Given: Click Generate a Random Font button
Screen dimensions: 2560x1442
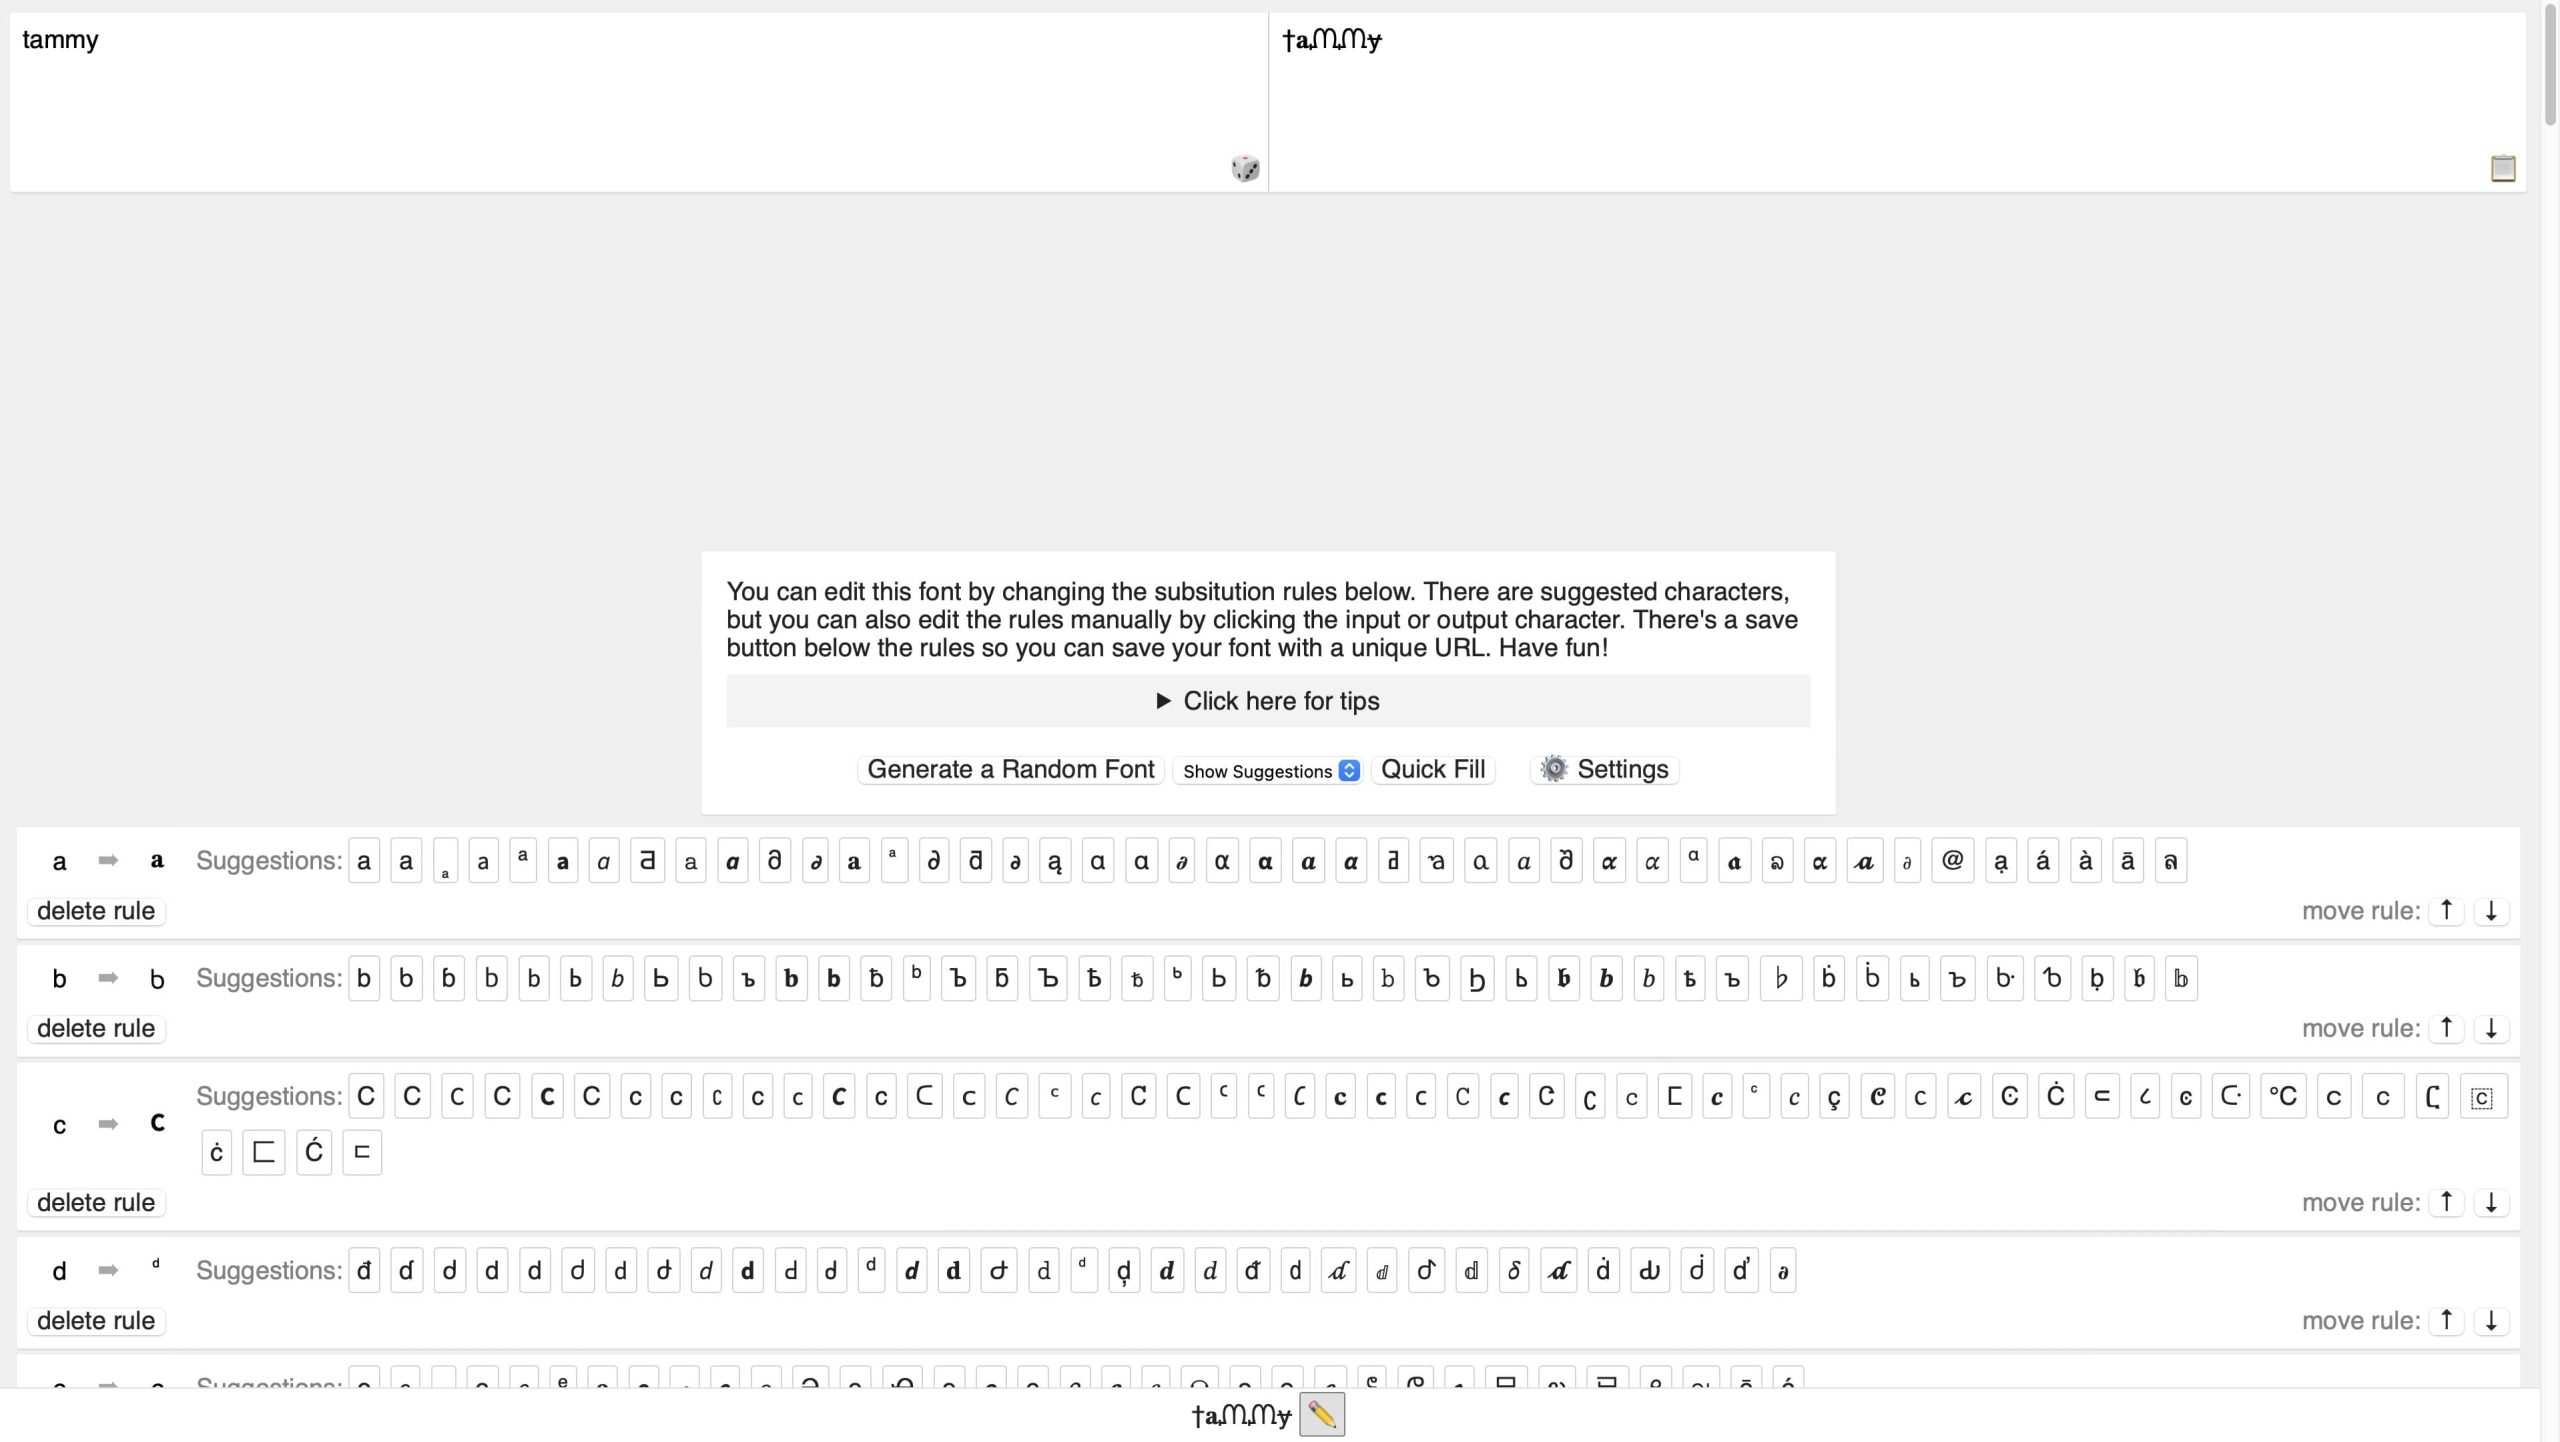Looking at the screenshot, I should click(x=1011, y=768).
